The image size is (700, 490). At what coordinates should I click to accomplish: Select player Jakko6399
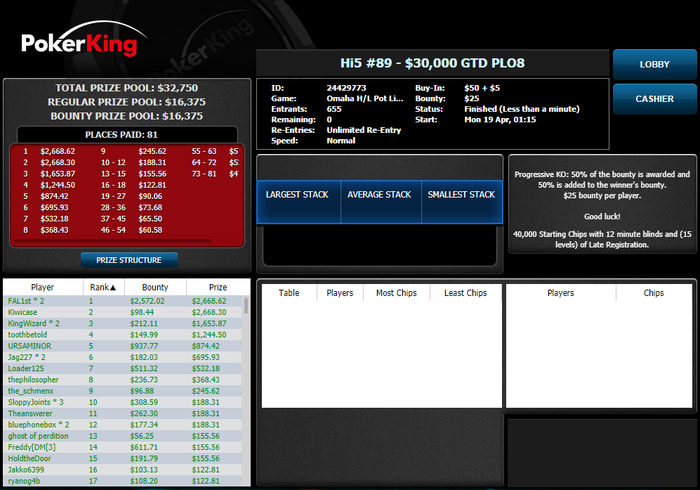click(x=123, y=469)
